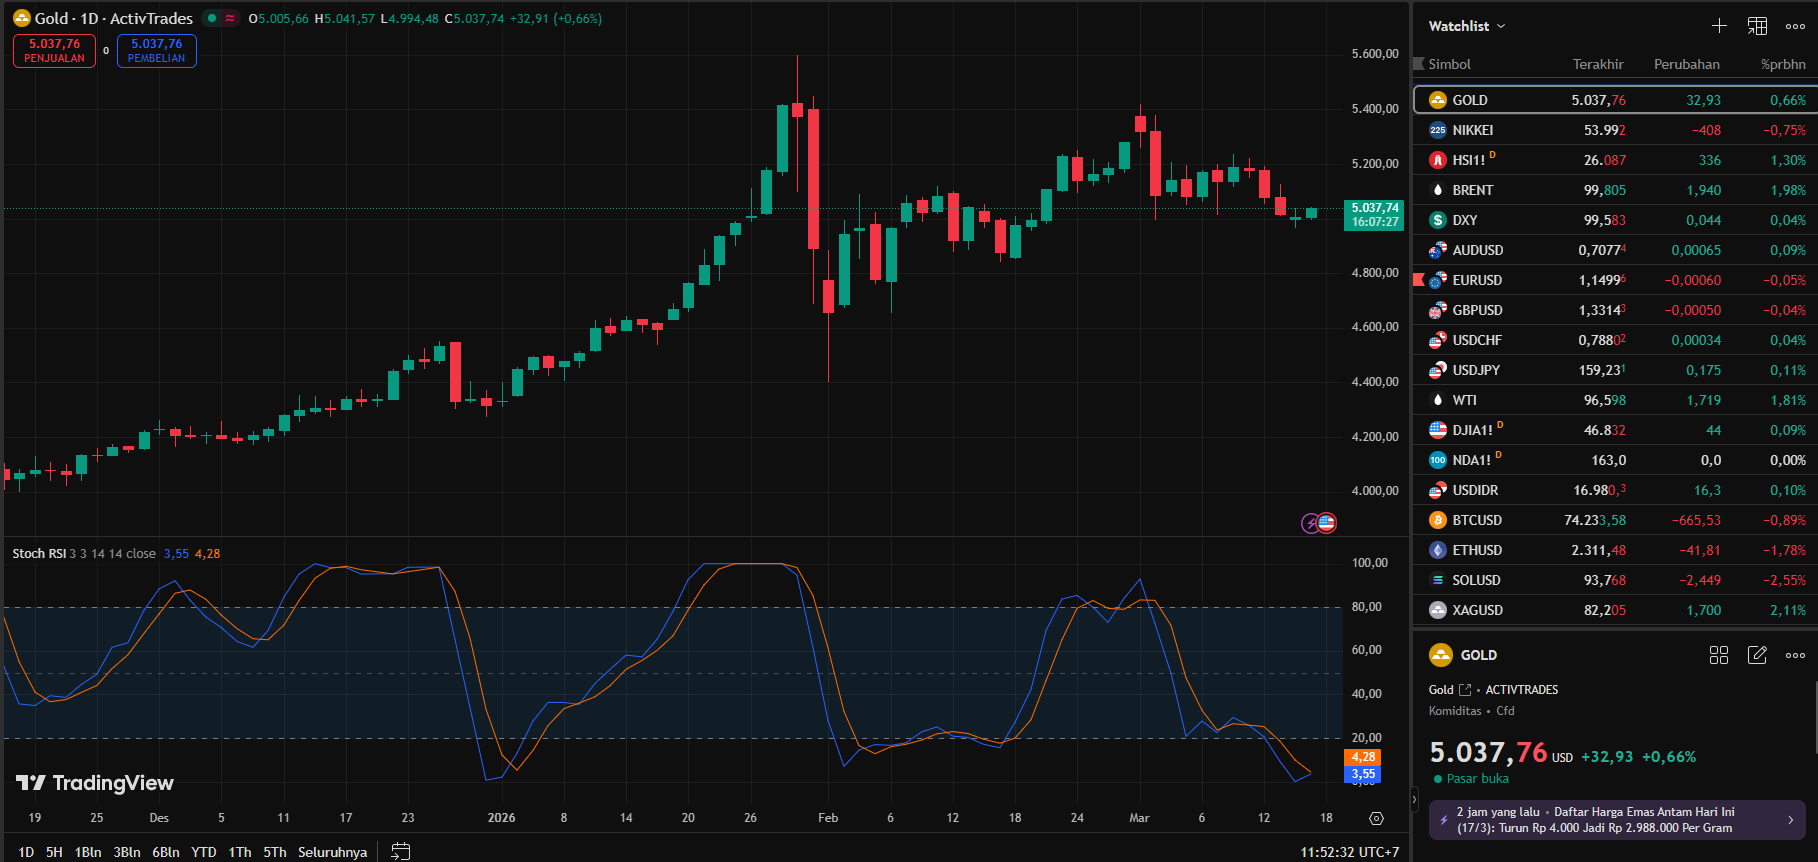1818x862 pixels.
Task: Toggle the green market status dot by the Gold title
Action: [x=212, y=18]
